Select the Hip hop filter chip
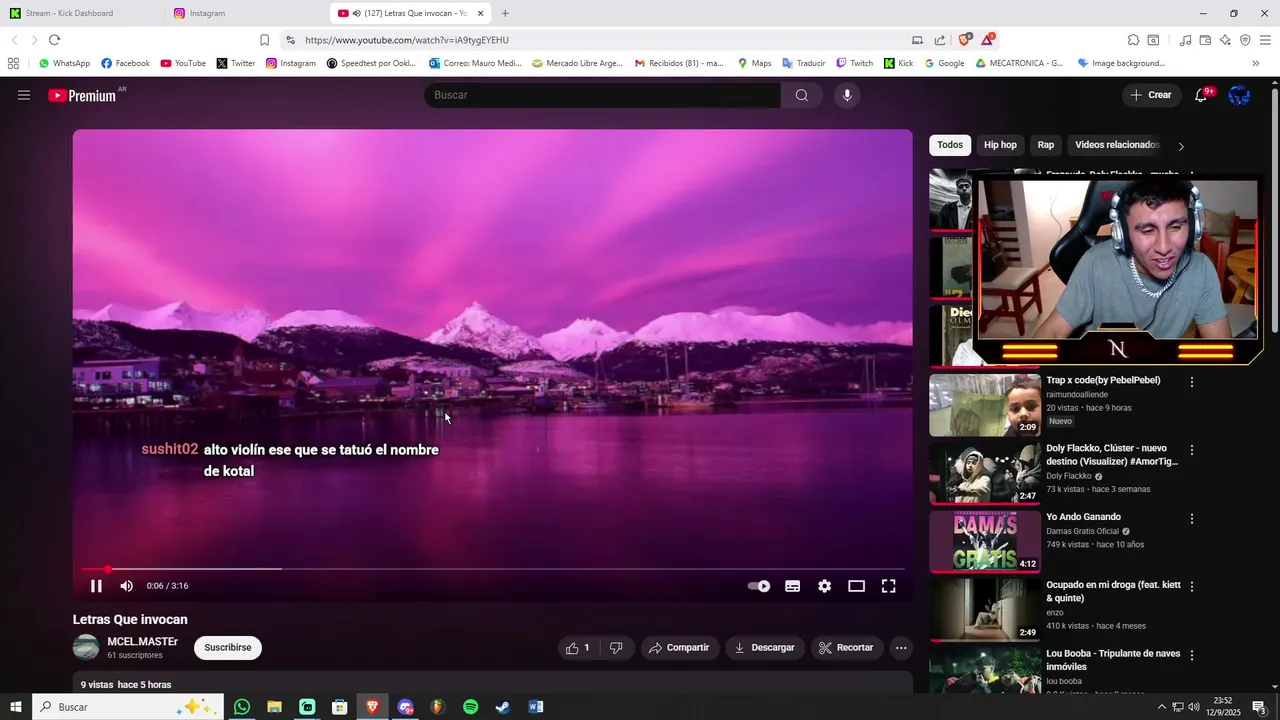The width and height of the screenshot is (1280, 720). (x=1000, y=145)
